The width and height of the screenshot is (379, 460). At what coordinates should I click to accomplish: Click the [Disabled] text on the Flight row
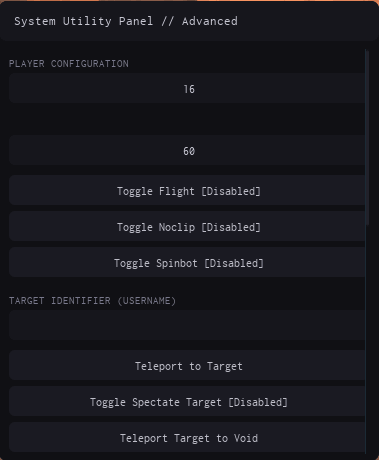point(231,191)
